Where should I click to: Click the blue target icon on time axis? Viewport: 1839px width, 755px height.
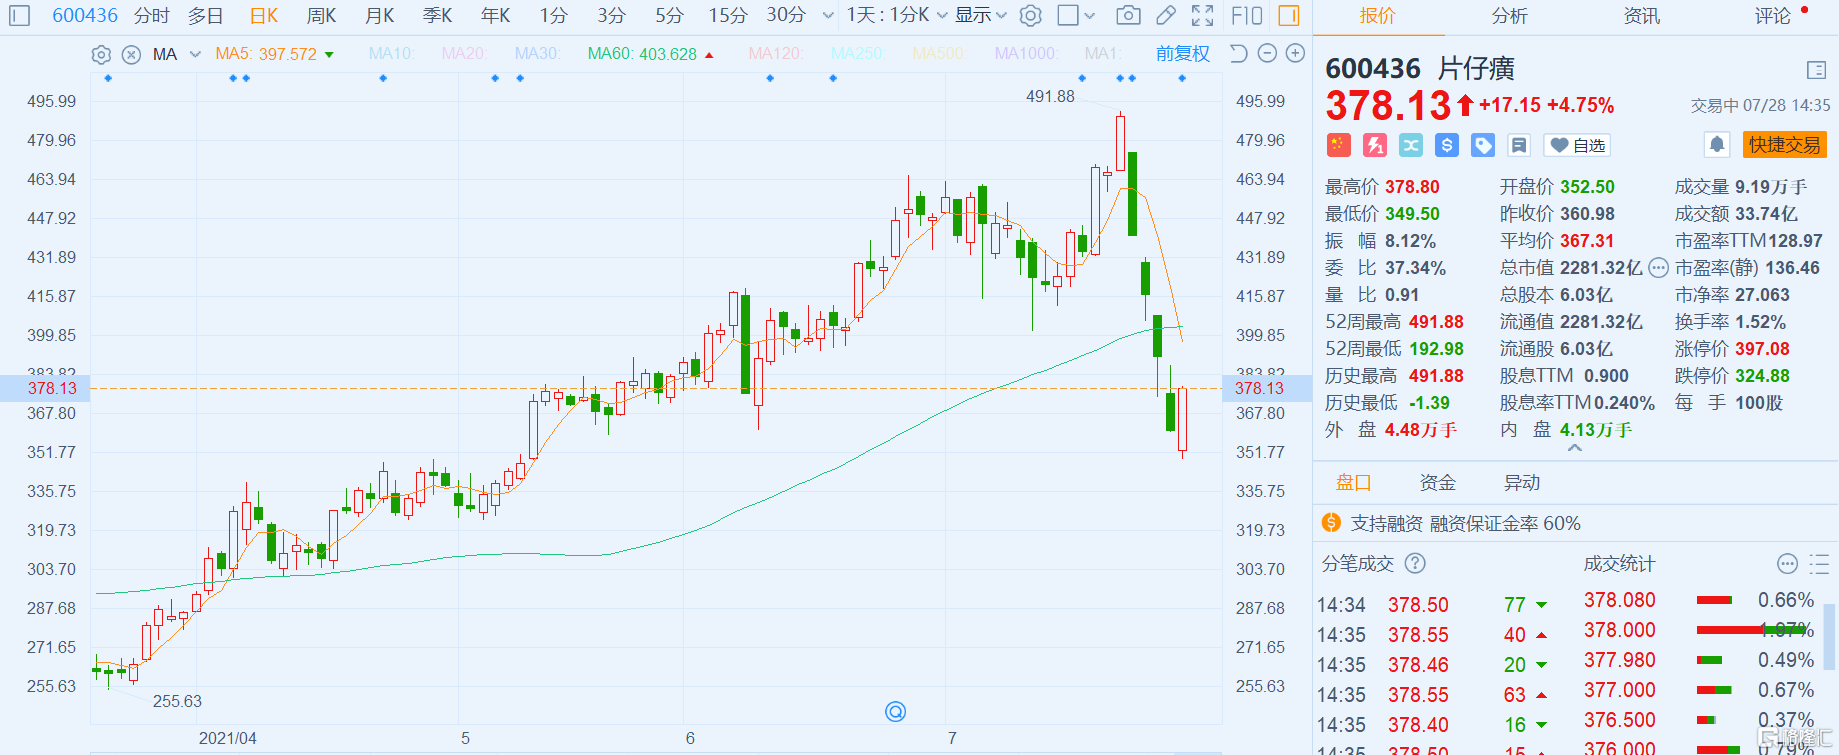point(896,711)
